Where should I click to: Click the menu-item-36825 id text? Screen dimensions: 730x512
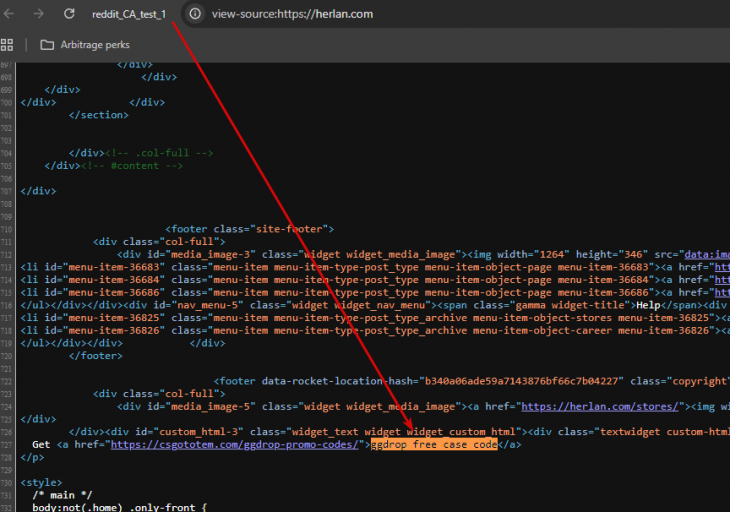pos(116,318)
